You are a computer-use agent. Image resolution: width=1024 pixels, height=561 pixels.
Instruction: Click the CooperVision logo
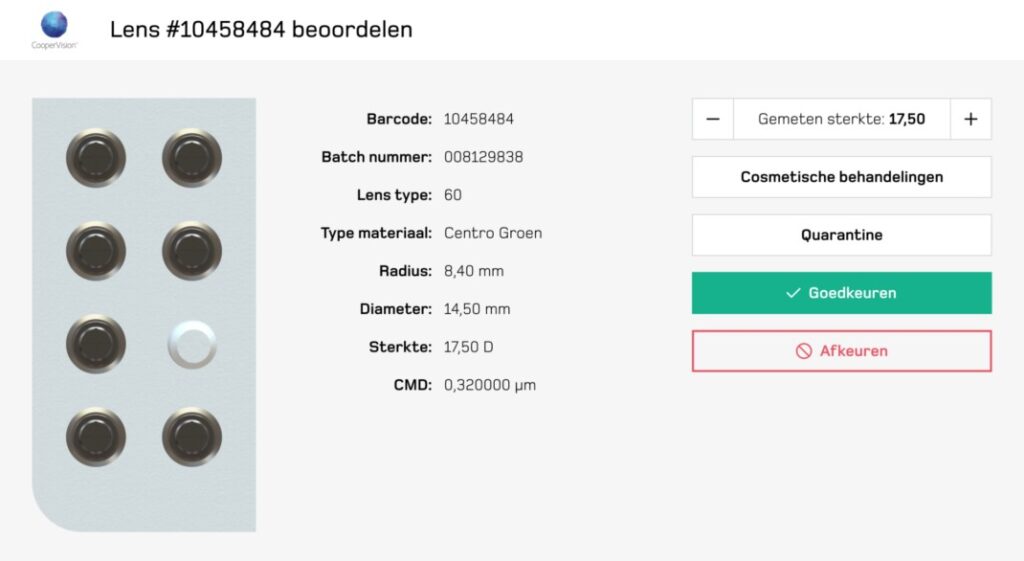click(54, 29)
